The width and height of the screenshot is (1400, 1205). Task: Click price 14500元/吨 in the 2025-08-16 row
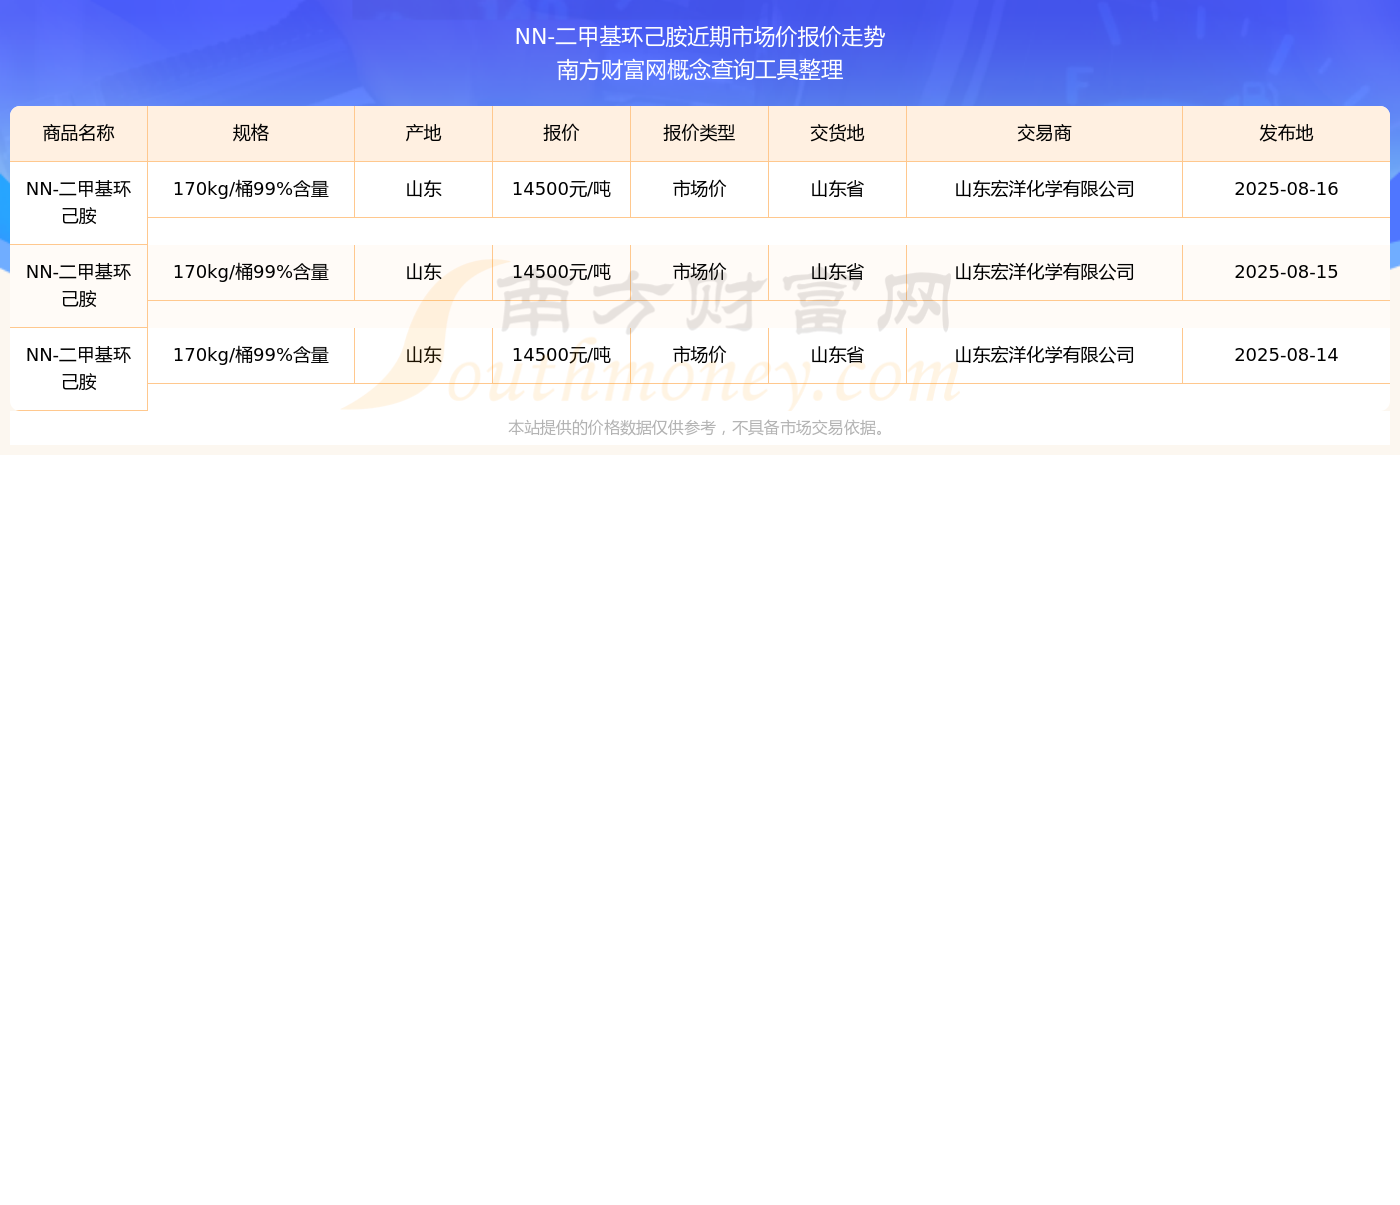click(x=562, y=189)
